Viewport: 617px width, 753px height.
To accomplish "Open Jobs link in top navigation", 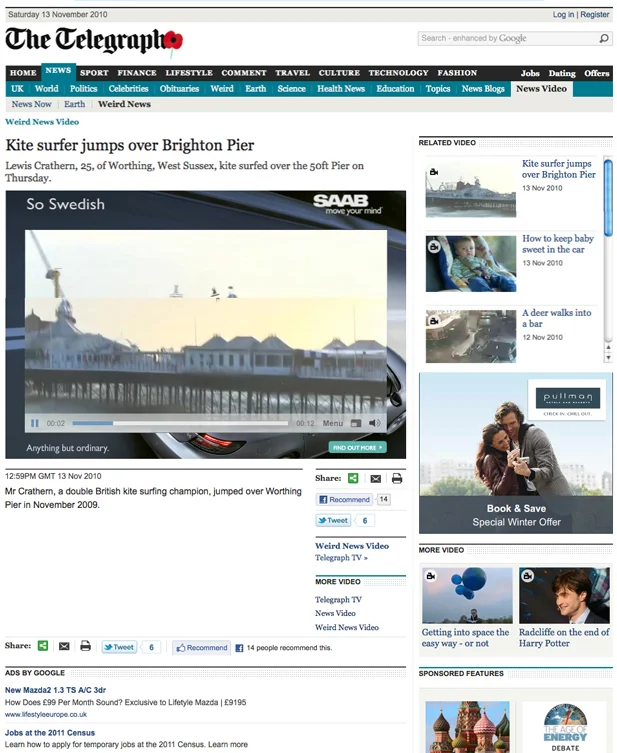I will pyautogui.click(x=530, y=73).
